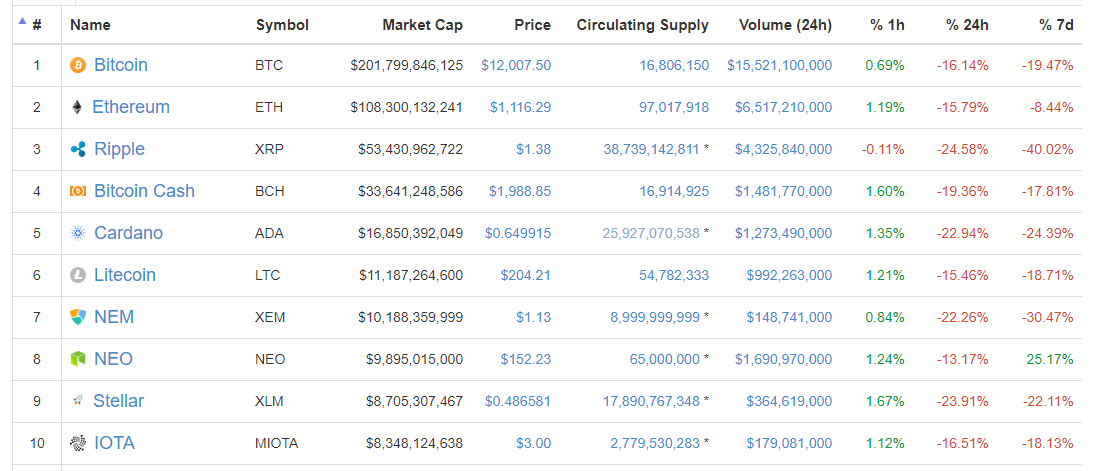The height and width of the screenshot is (471, 1110).
Task: Sort table by % 1h column
Action: tap(888, 25)
